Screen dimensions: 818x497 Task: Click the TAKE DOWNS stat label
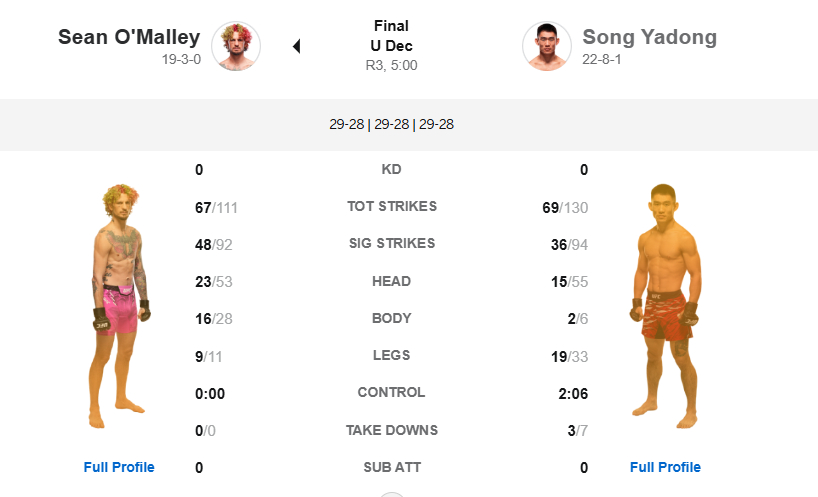click(391, 430)
